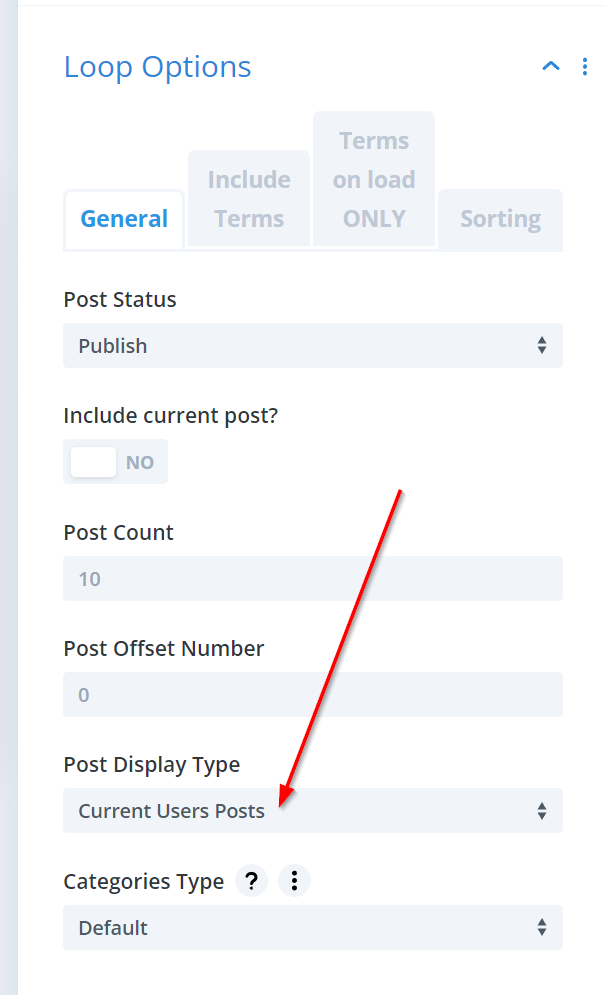
Task: Open the Terms on load ONLY tab
Action: (x=374, y=180)
